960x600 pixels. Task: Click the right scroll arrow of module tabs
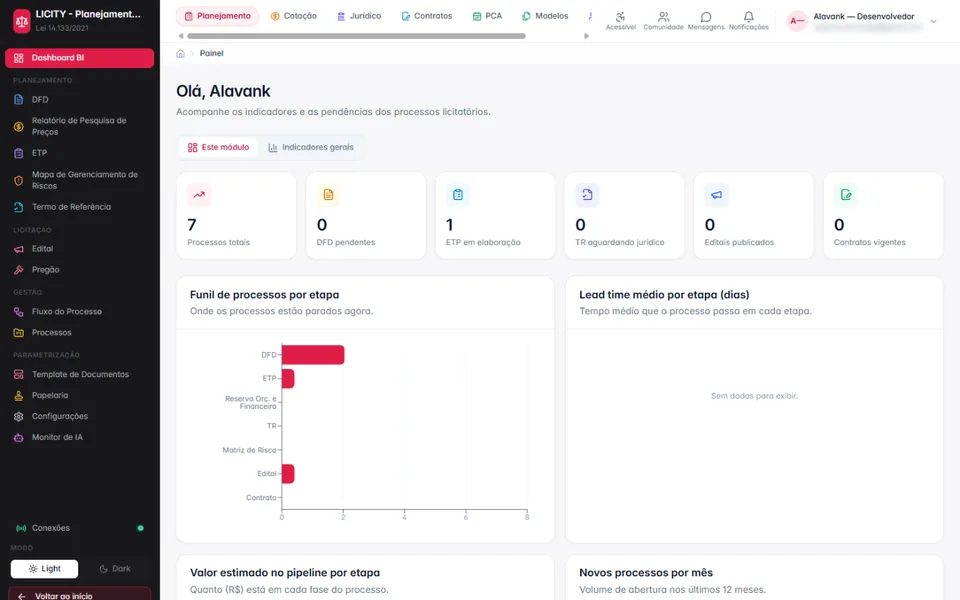tap(587, 36)
